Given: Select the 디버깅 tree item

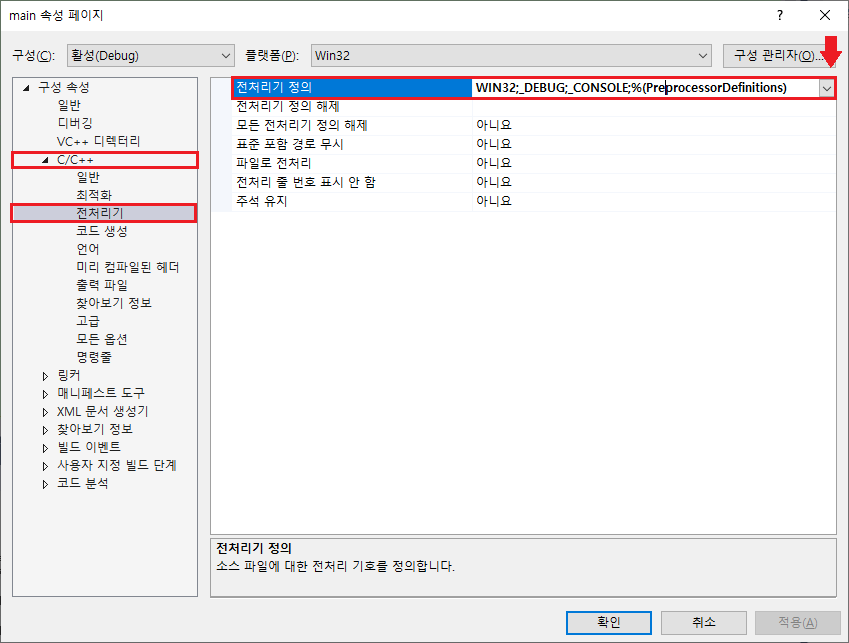Looking at the screenshot, I should [75, 123].
